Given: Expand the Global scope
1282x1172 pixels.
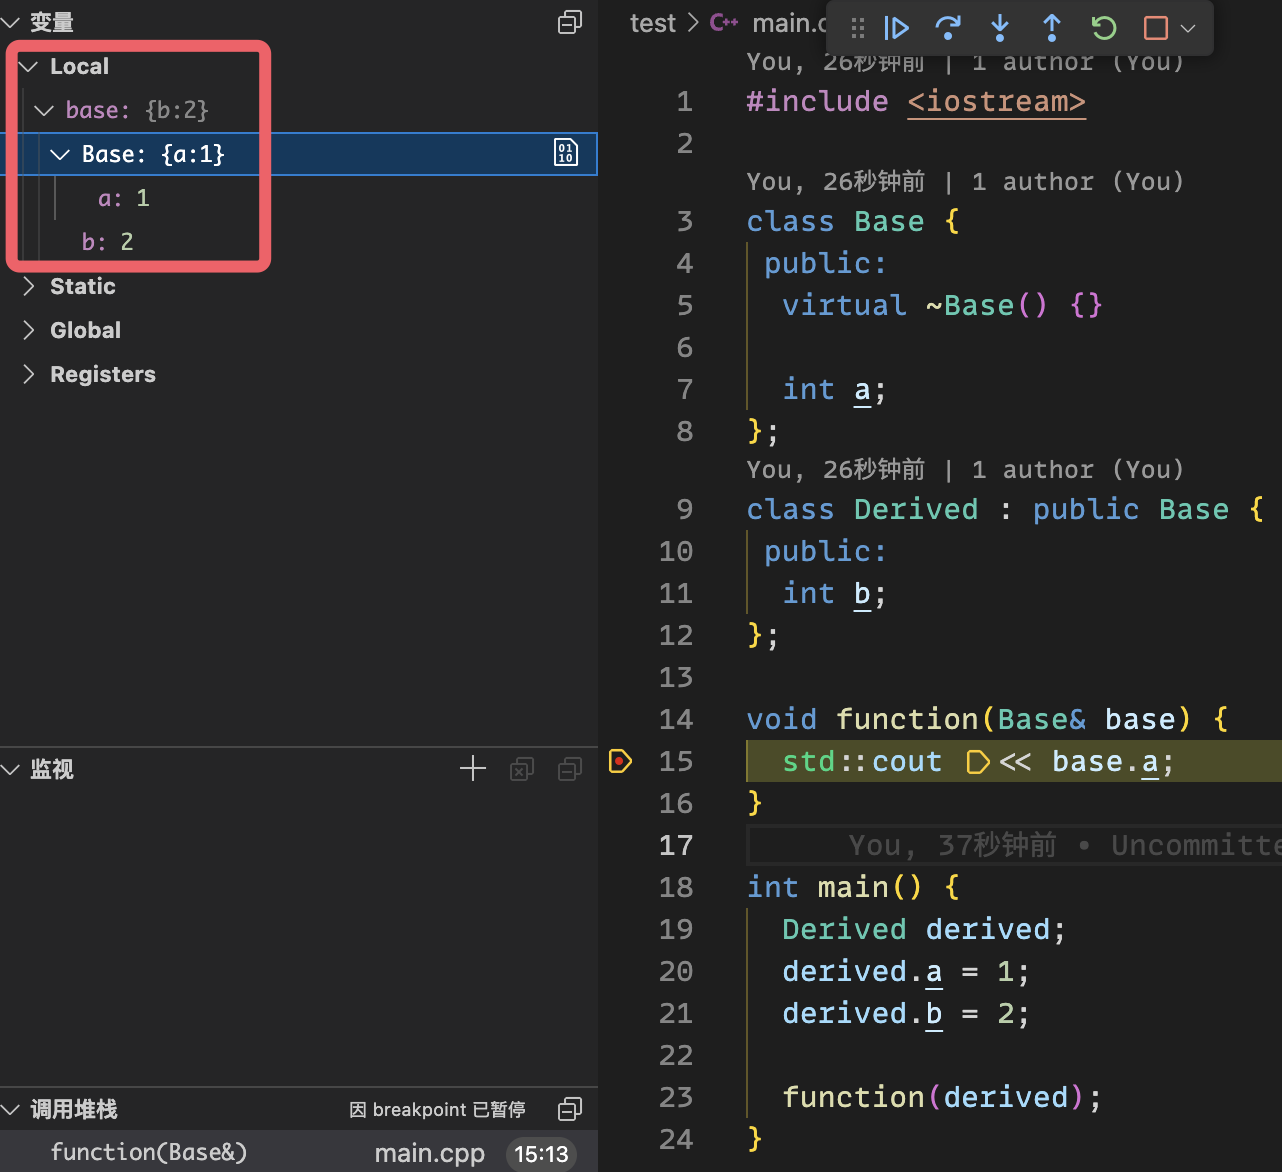Looking at the screenshot, I should click(29, 330).
